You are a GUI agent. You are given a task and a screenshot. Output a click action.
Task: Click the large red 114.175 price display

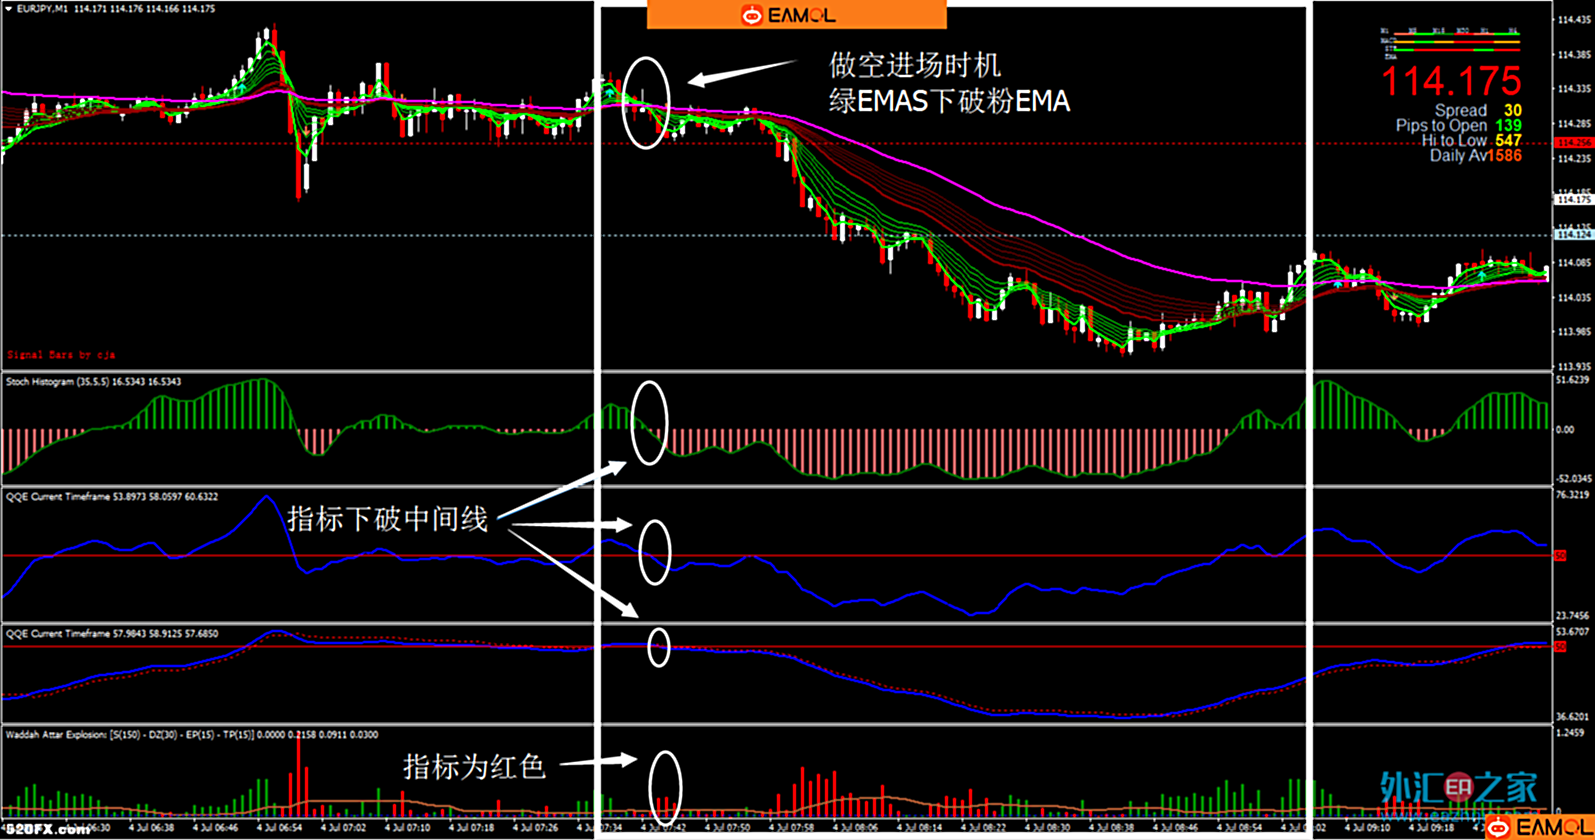tap(1451, 83)
